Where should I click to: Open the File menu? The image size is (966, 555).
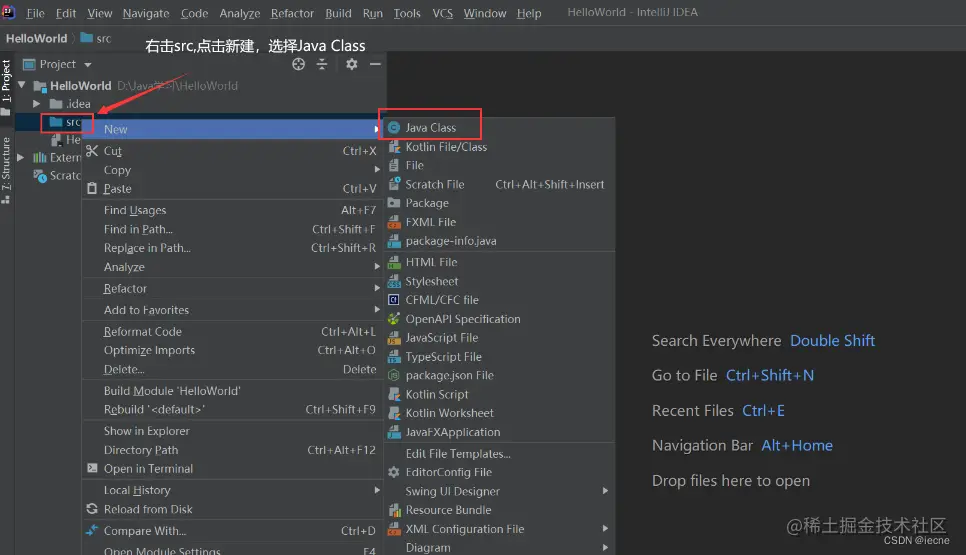pos(35,13)
